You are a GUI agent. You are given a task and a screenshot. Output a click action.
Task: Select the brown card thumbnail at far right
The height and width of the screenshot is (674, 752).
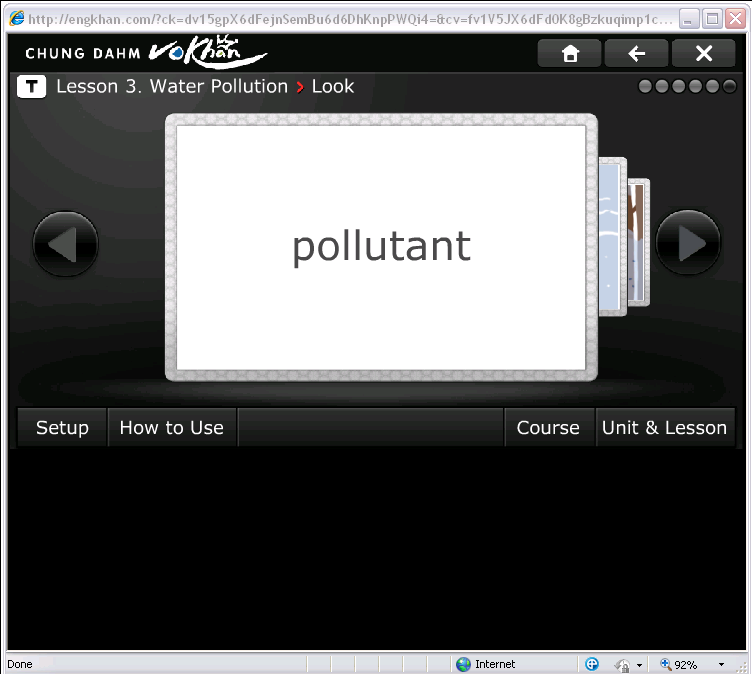click(x=639, y=242)
